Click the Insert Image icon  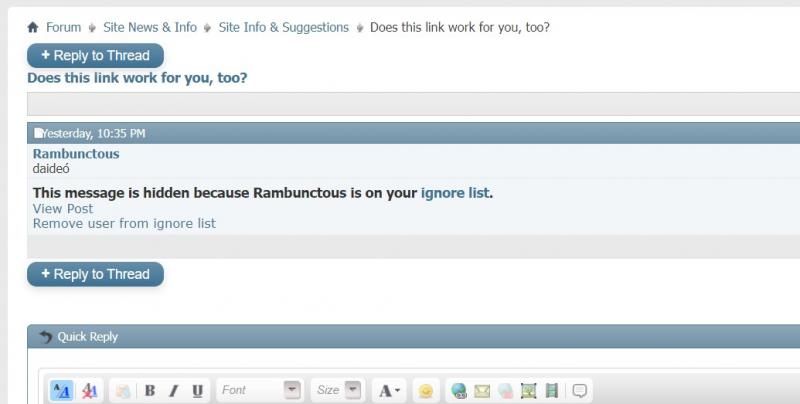coord(529,391)
